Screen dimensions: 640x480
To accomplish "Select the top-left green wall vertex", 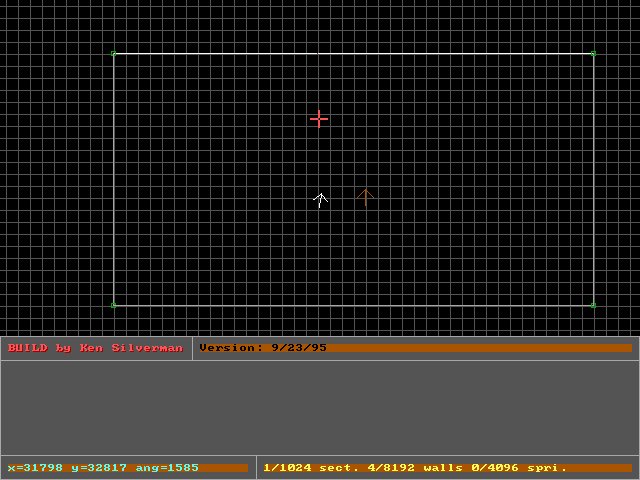I will (113, 53).
